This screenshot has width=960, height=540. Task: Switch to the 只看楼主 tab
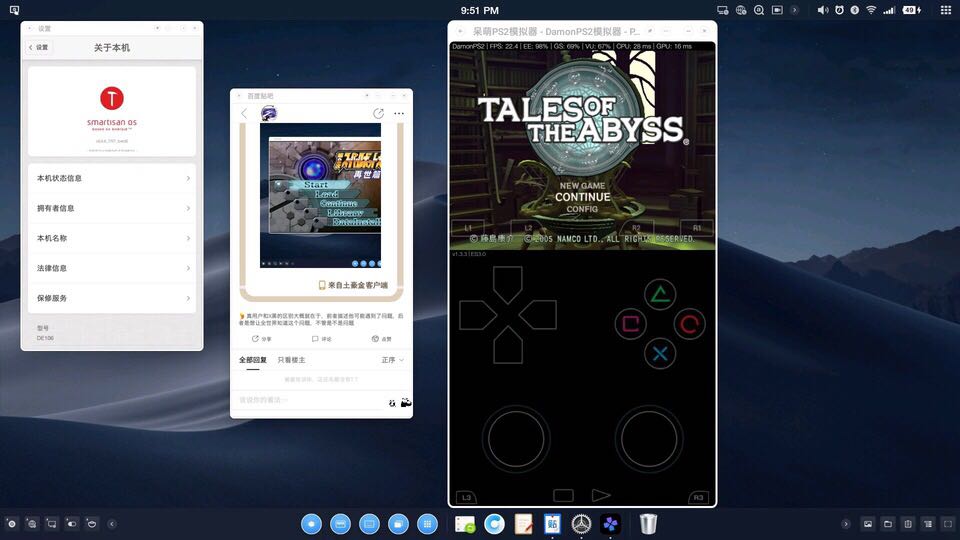(x=291, y=360)
